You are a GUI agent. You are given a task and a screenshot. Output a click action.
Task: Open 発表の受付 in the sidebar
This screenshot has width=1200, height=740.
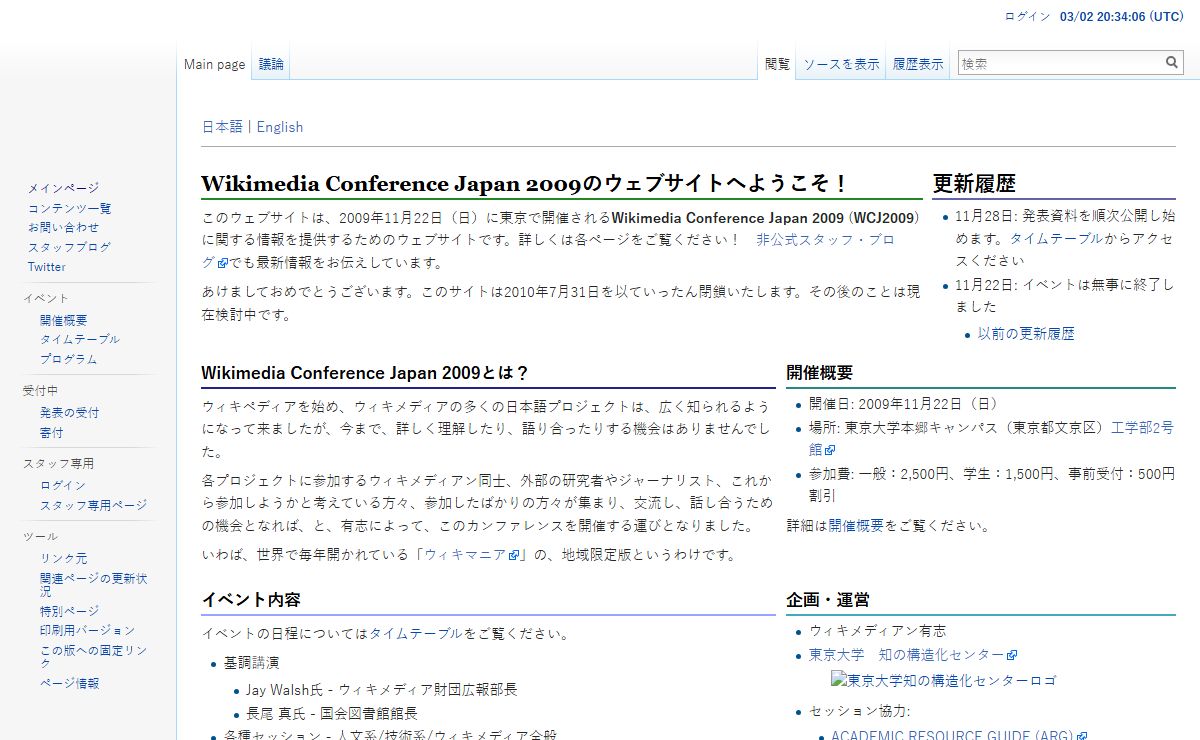coord(69,412)
